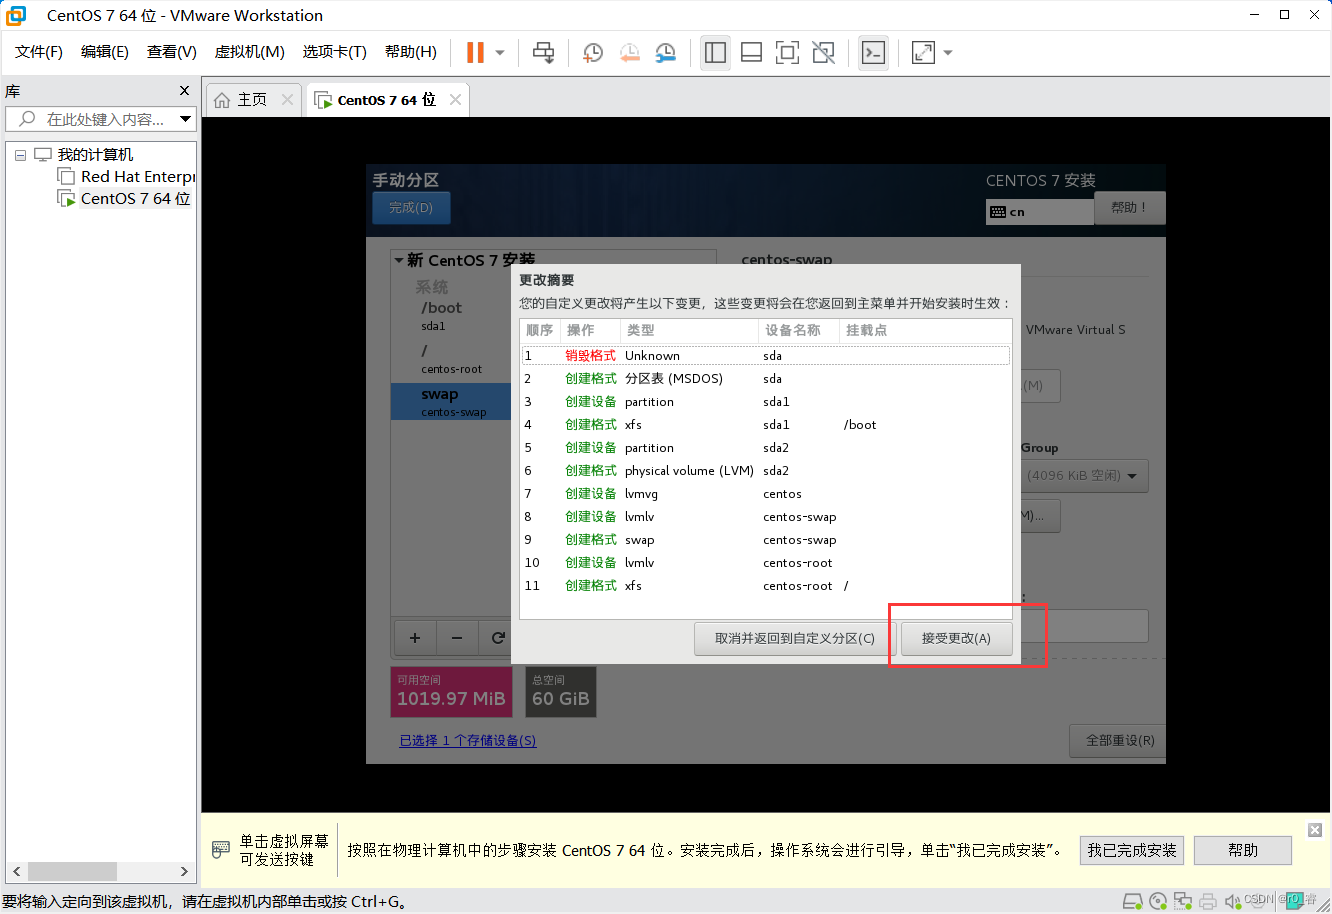Click the keyboard hint icon in the install bar

[x=221, y=850]
